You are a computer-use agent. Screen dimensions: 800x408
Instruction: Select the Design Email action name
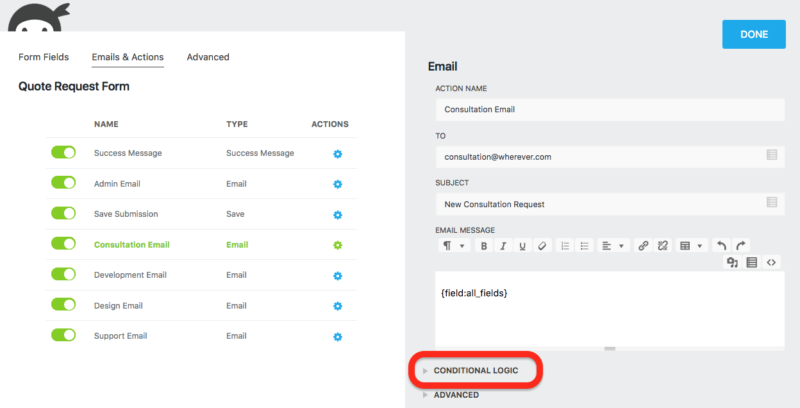click(118, 305)
